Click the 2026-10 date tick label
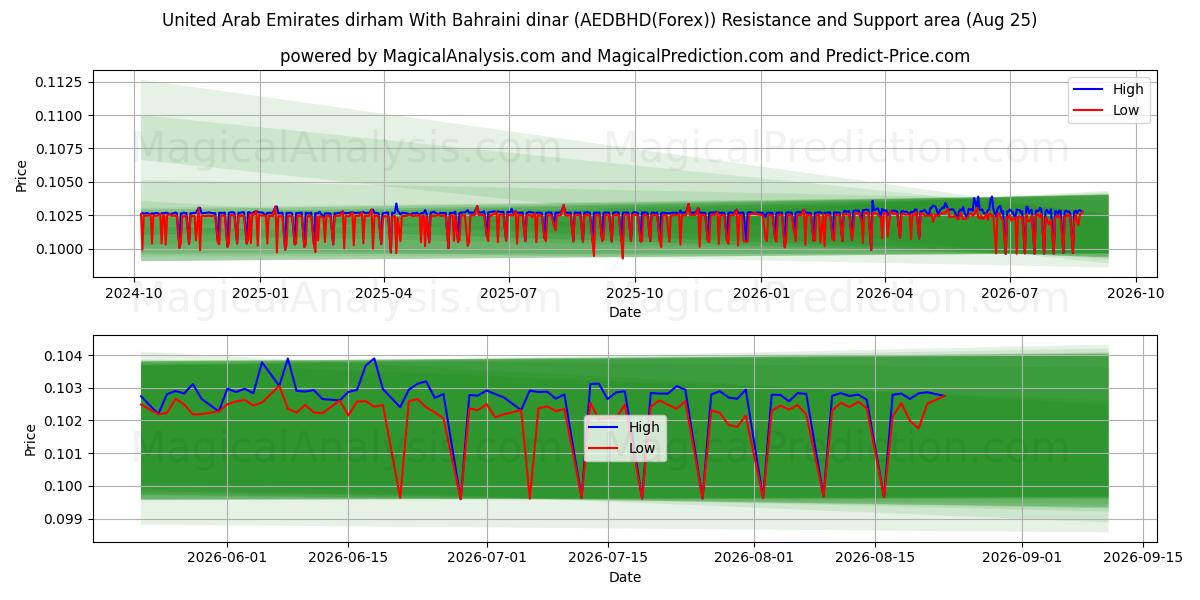This screenshot has height=600, width=1200. click(x=1136, y=294)
